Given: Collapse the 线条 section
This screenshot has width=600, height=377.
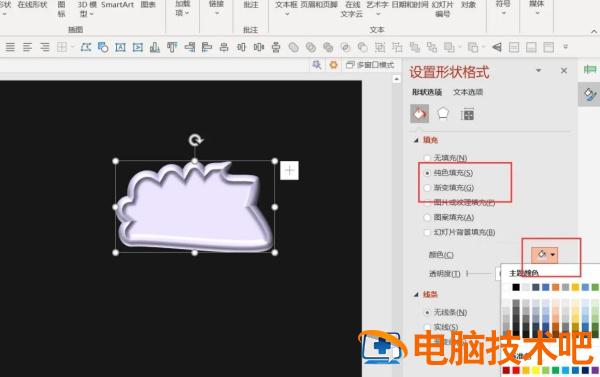Looking at the screenshot, I should [x=416, y=294].
